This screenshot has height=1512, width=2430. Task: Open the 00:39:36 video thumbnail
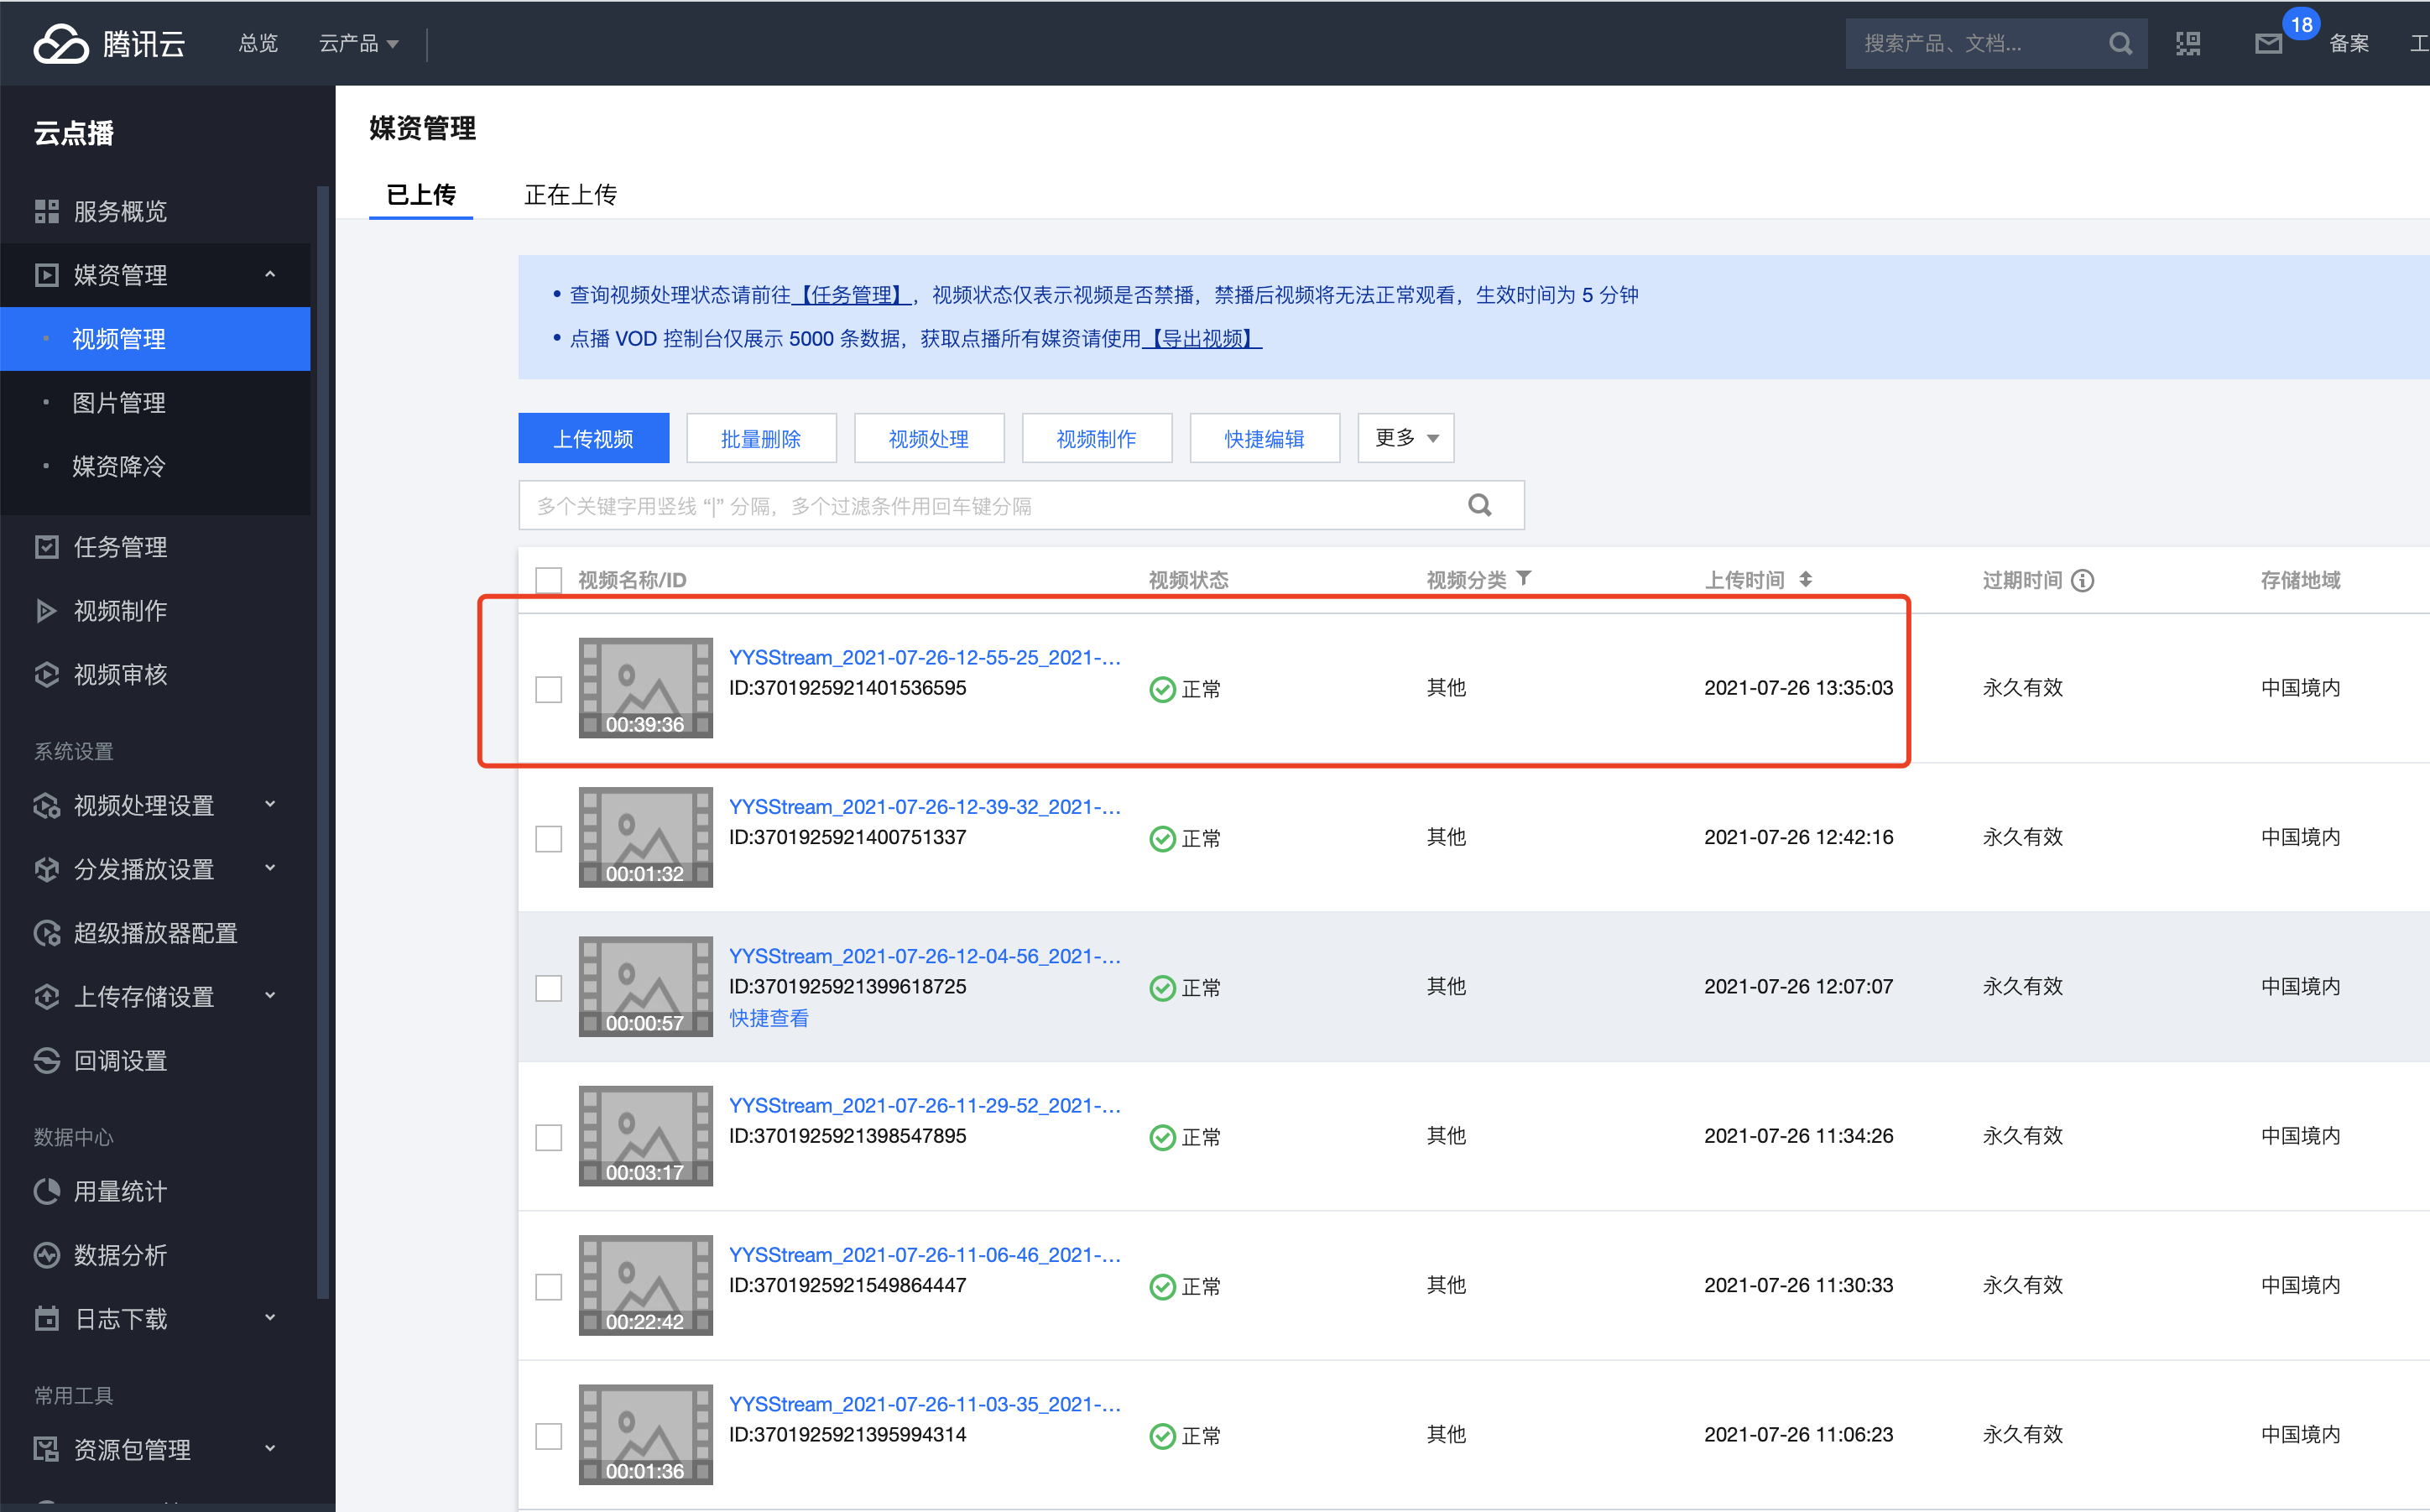pos(646,688)
